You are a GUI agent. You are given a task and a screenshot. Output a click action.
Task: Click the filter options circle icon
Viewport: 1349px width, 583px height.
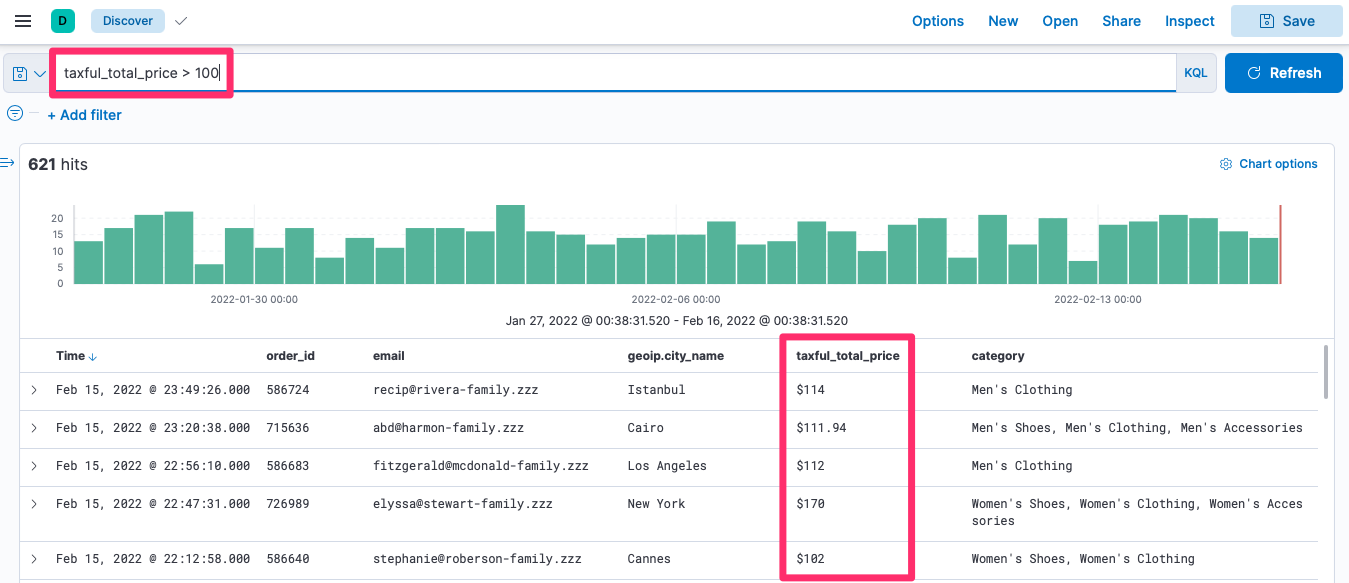pos(15,113)
